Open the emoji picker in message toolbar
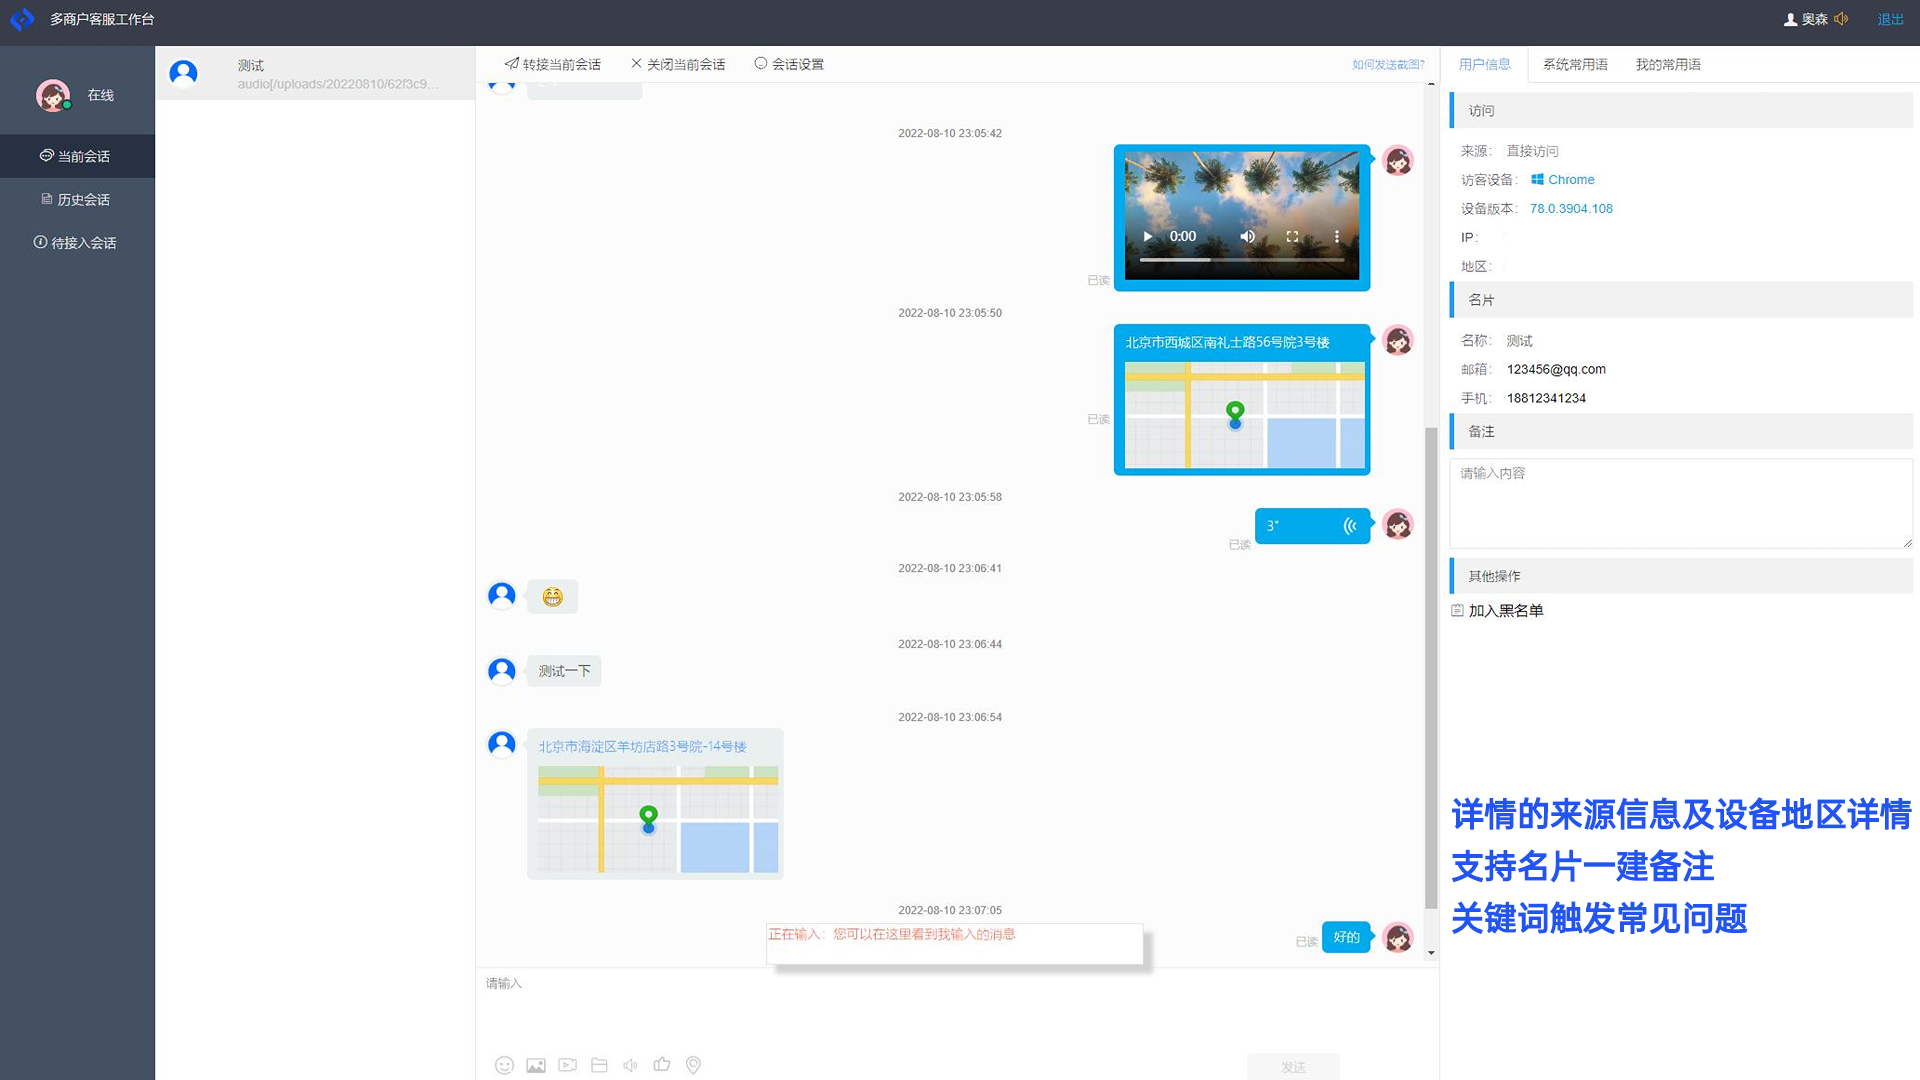This screenshot has width=1920, height=1080. pos(504,1065)
